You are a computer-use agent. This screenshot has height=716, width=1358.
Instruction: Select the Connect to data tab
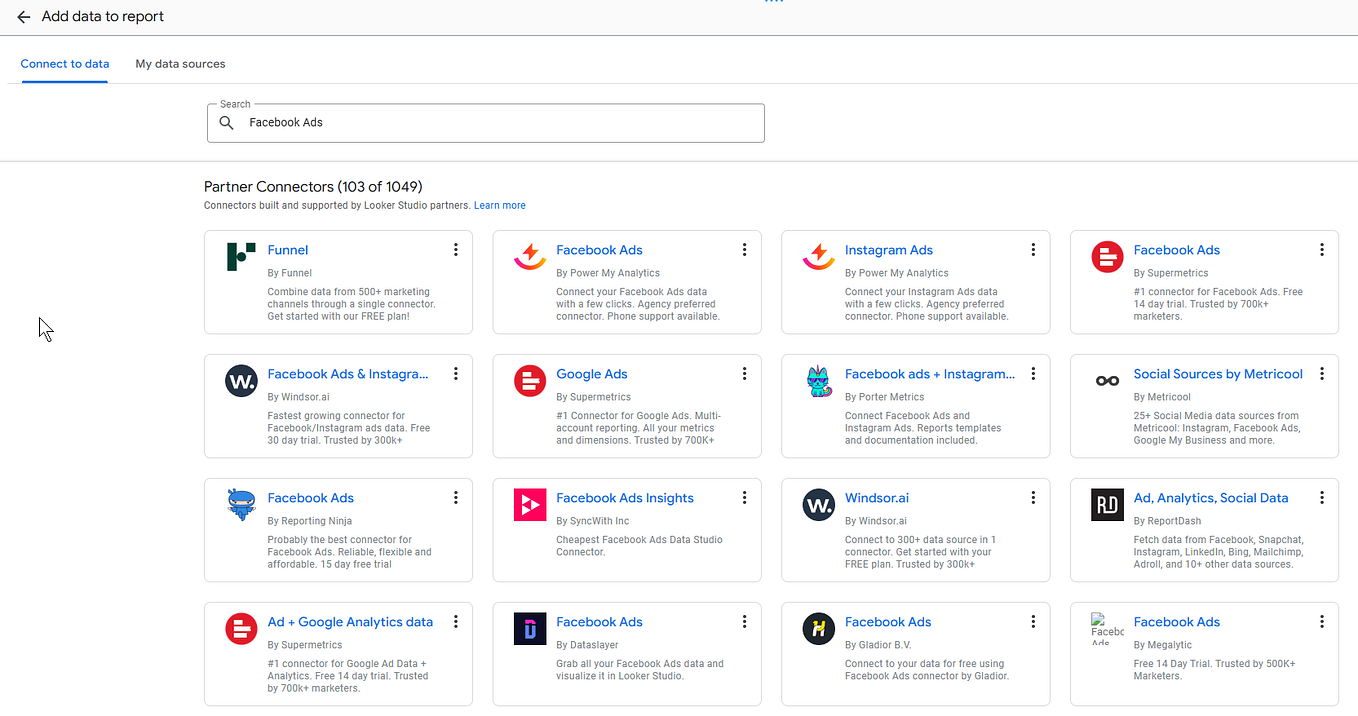coord(64,63)
